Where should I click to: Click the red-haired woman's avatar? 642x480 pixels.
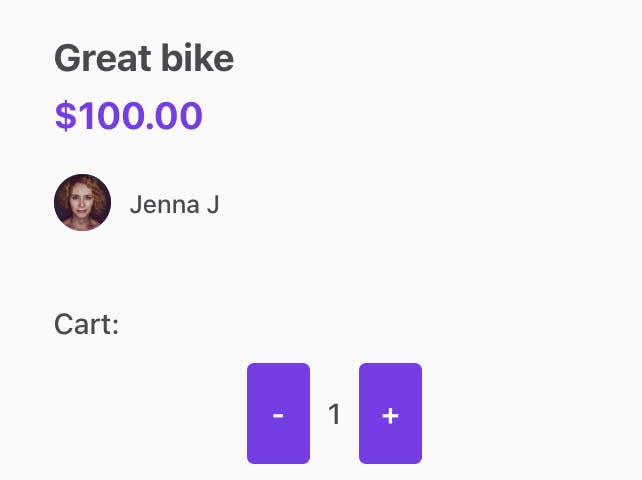click(82, 203)
